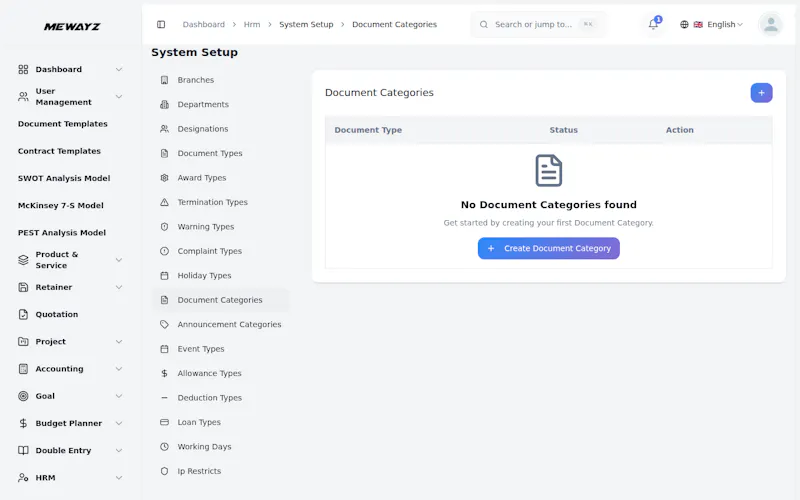The width and height of the screenshot is (800, 500).
Task: Click the Loan Types card icon
Action: pos(164,422)
